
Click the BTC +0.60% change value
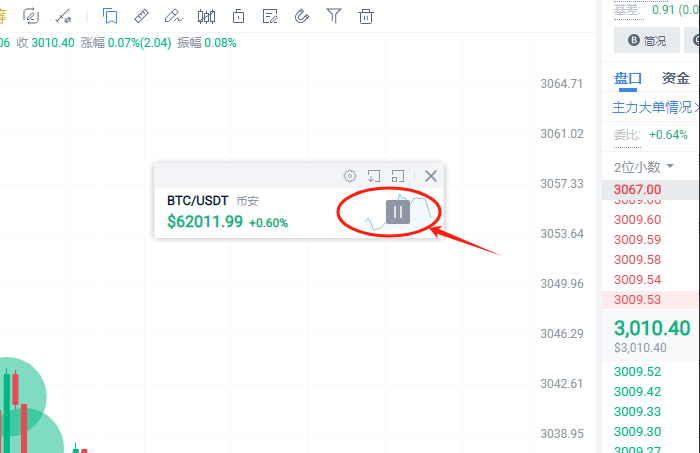(268, 223)
